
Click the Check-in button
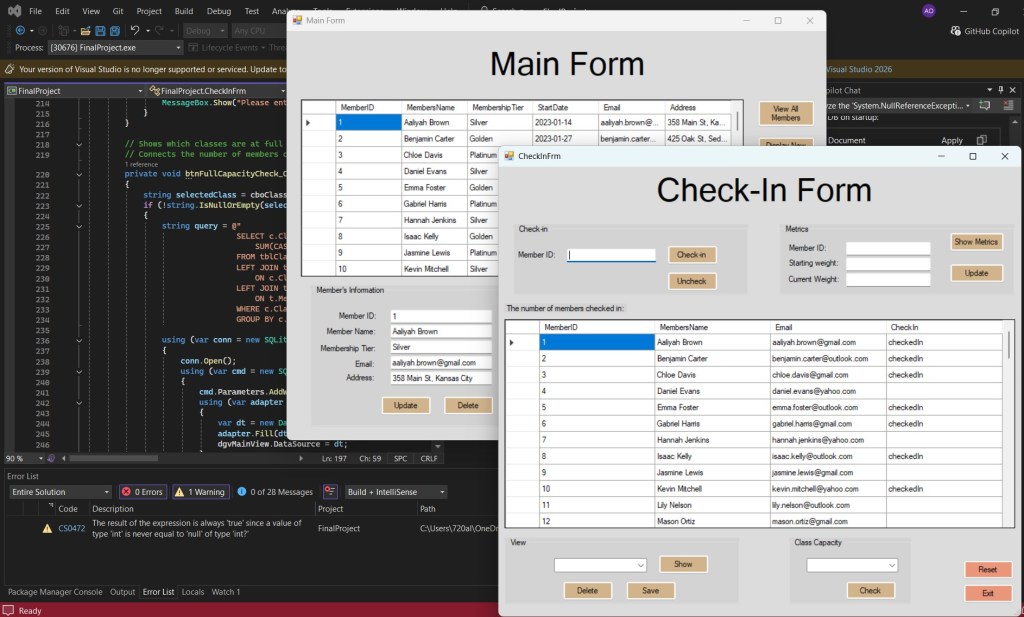692,255
